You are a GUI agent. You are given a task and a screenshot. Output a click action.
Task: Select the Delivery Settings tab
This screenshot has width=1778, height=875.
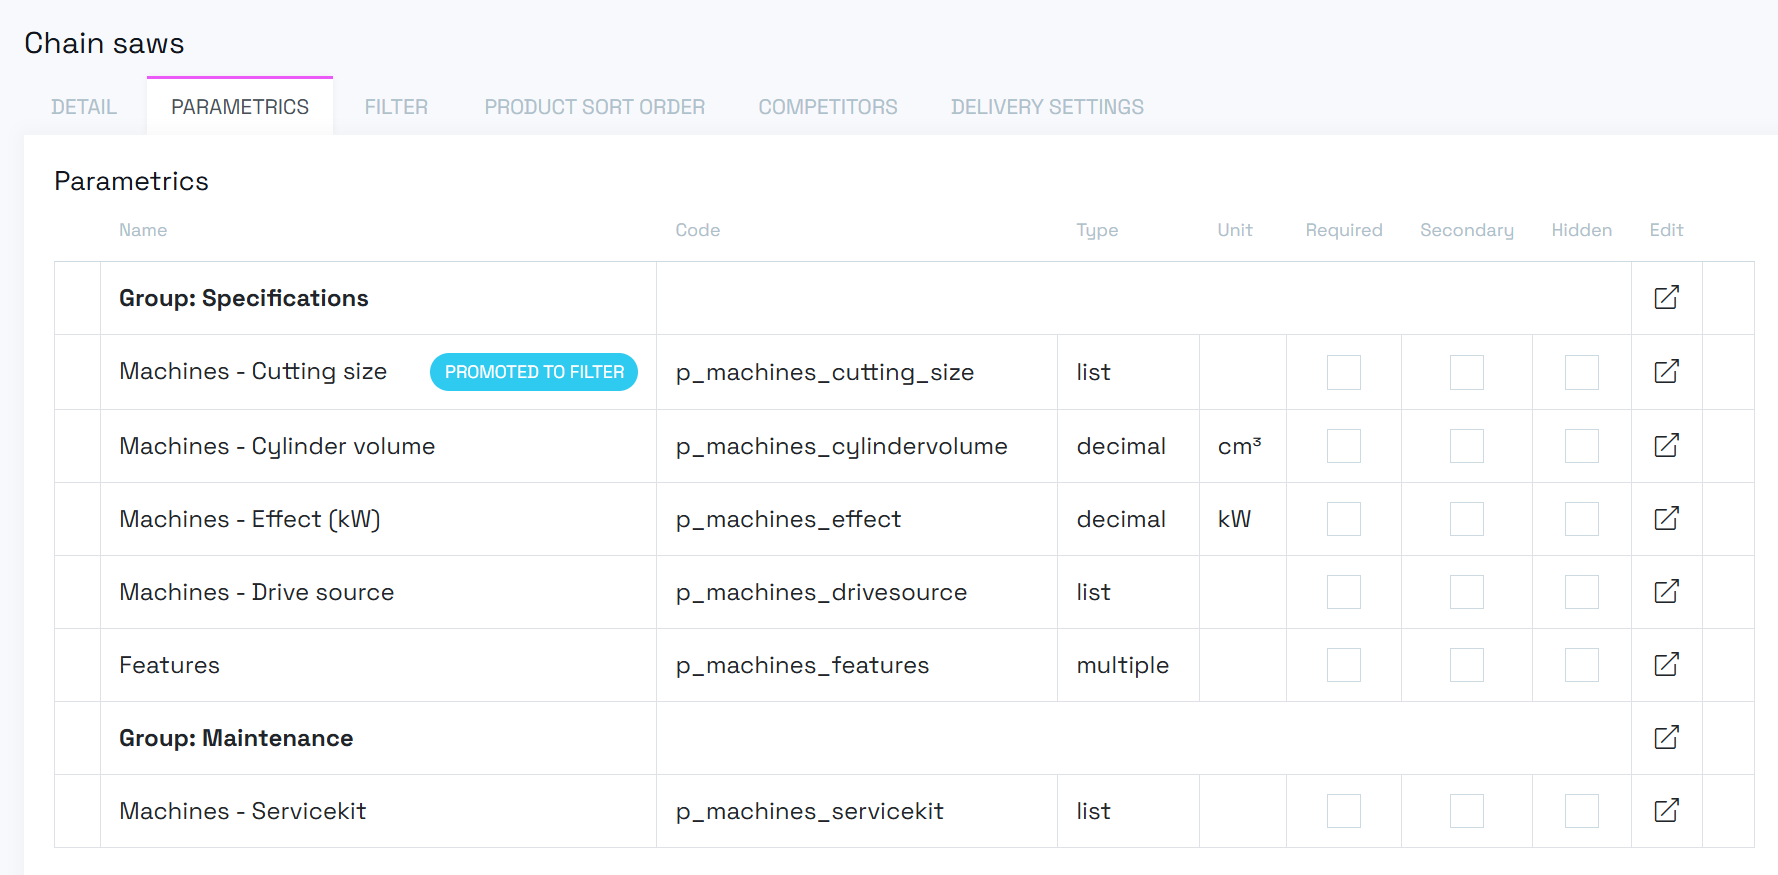[1047, 107]
